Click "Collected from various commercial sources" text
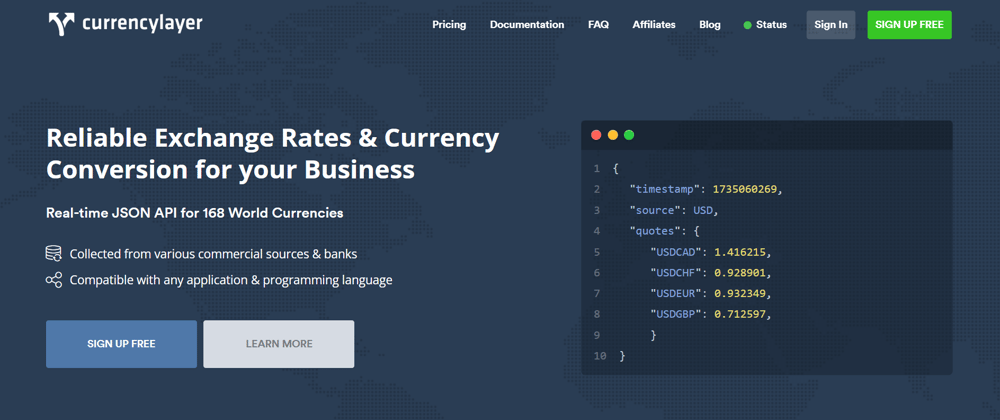The width and height of the screenshot is (1000, 420). 213,254
